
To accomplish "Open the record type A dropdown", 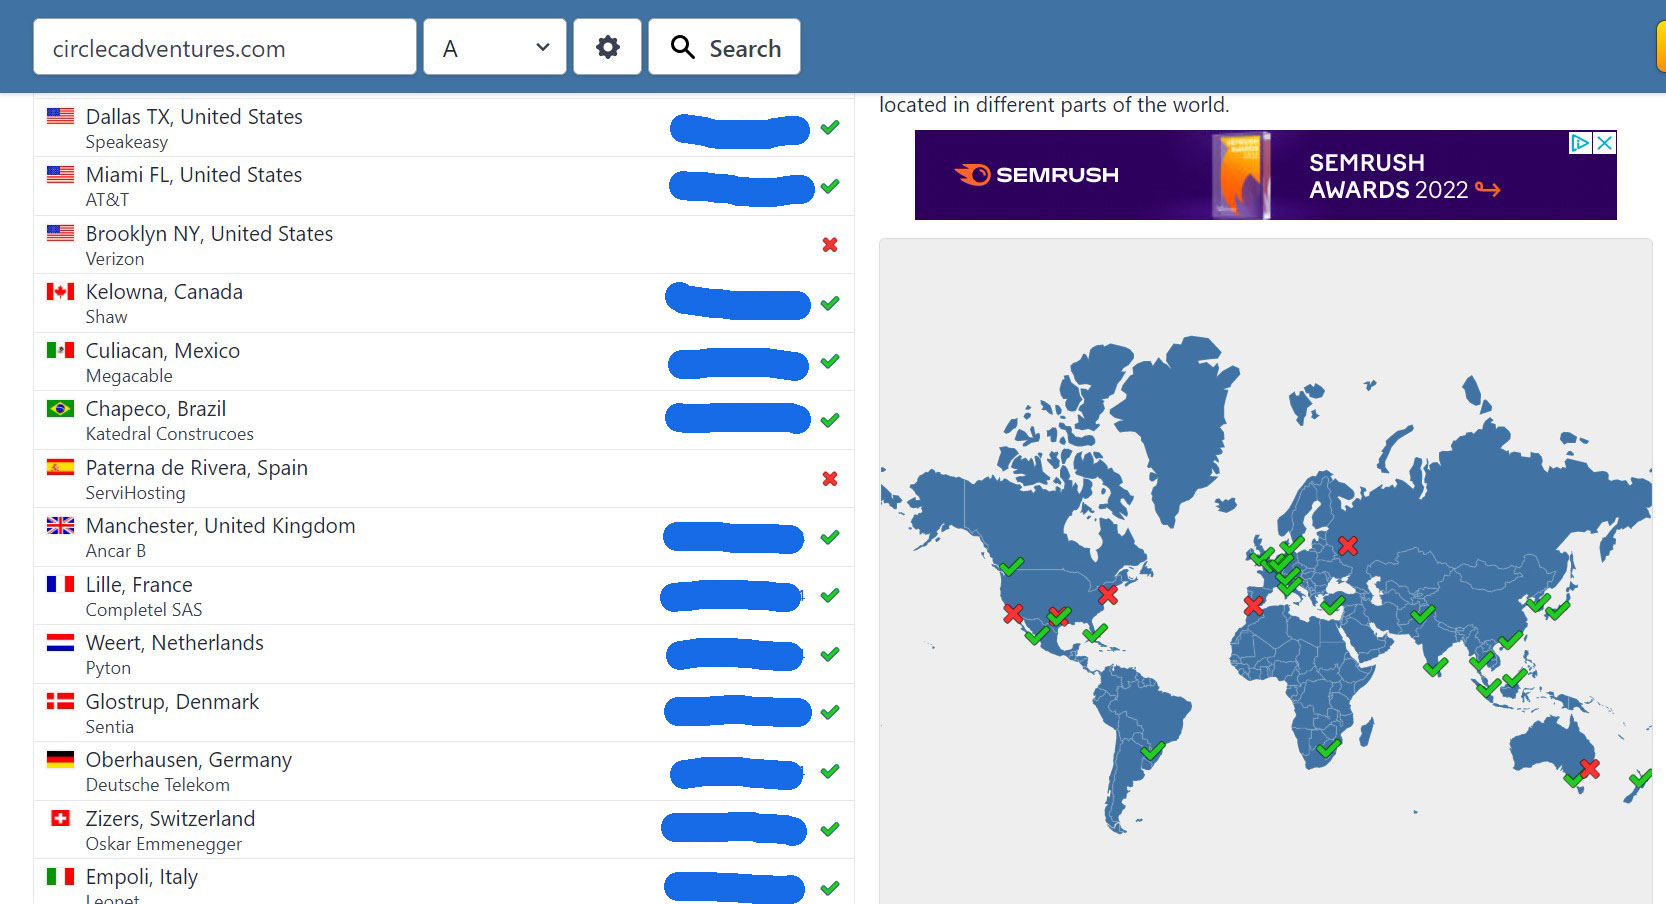I will click(x=495, y=47).
